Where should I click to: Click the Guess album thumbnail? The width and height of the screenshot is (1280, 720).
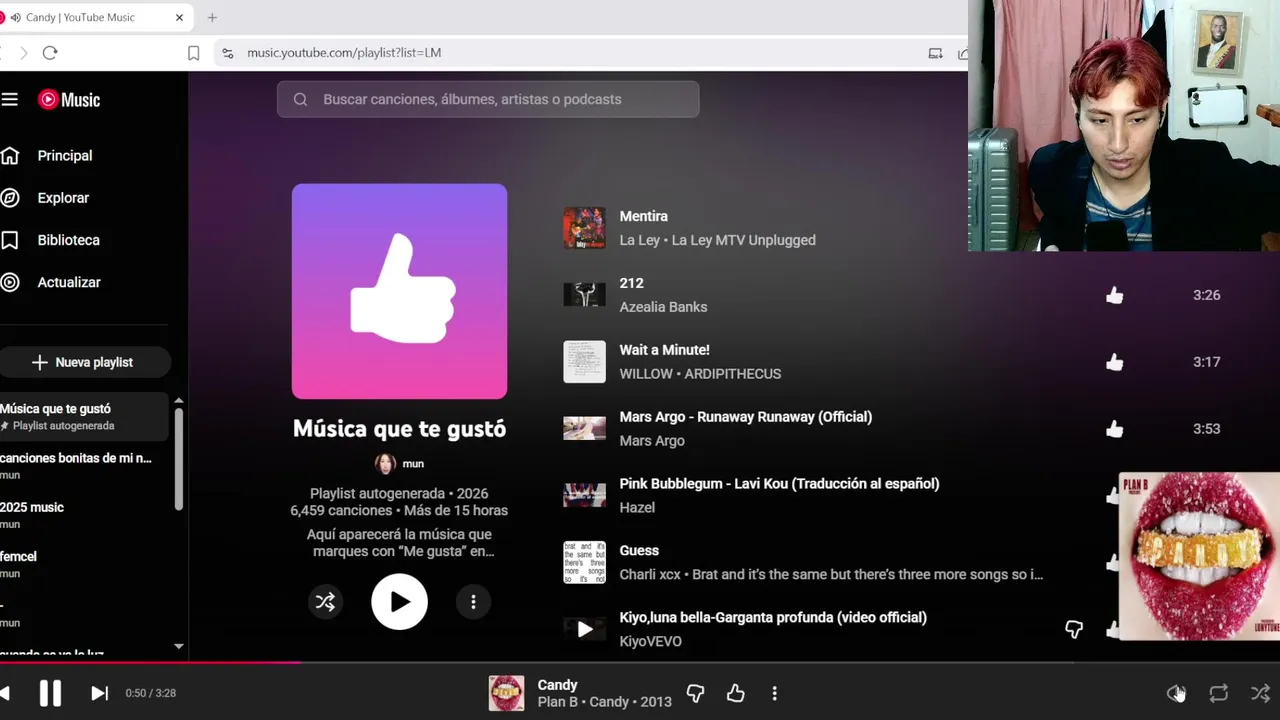click(x=584, y=562)
